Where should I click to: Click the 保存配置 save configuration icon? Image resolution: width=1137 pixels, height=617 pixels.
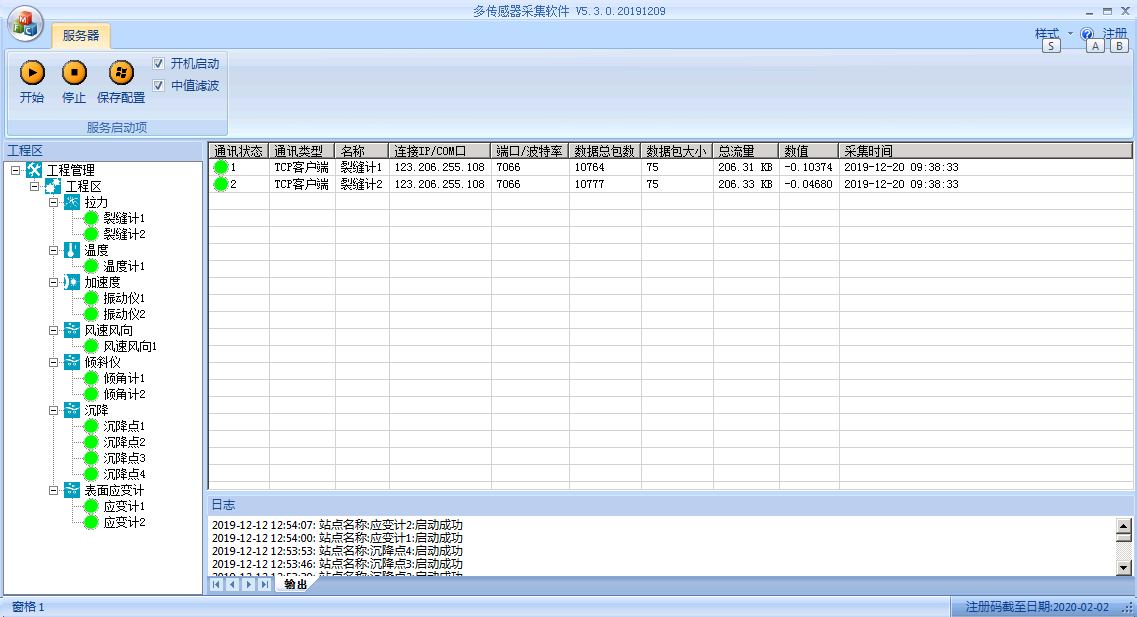tap(121, 73)
